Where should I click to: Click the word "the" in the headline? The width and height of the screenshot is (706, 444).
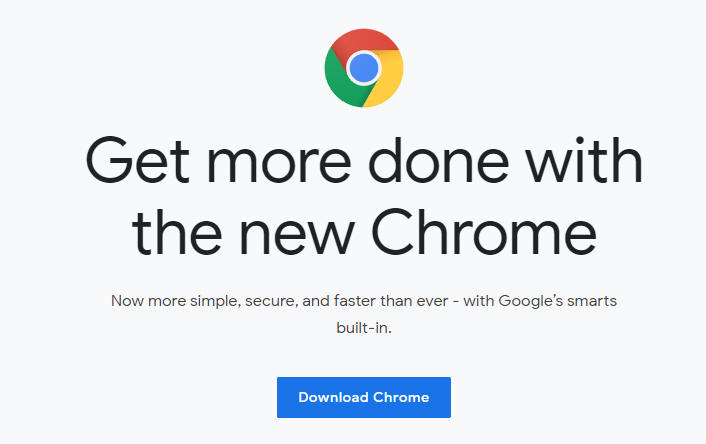coord(180,230)
